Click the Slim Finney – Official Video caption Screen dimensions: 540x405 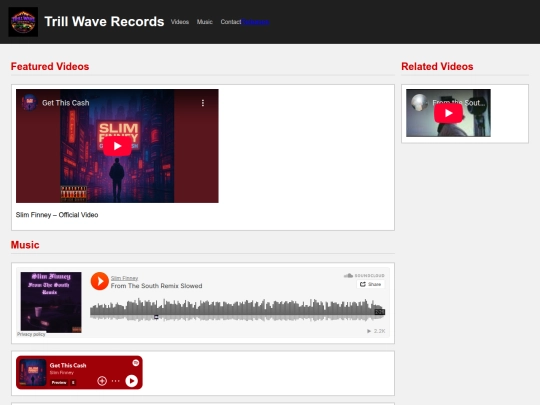point(57,215)
